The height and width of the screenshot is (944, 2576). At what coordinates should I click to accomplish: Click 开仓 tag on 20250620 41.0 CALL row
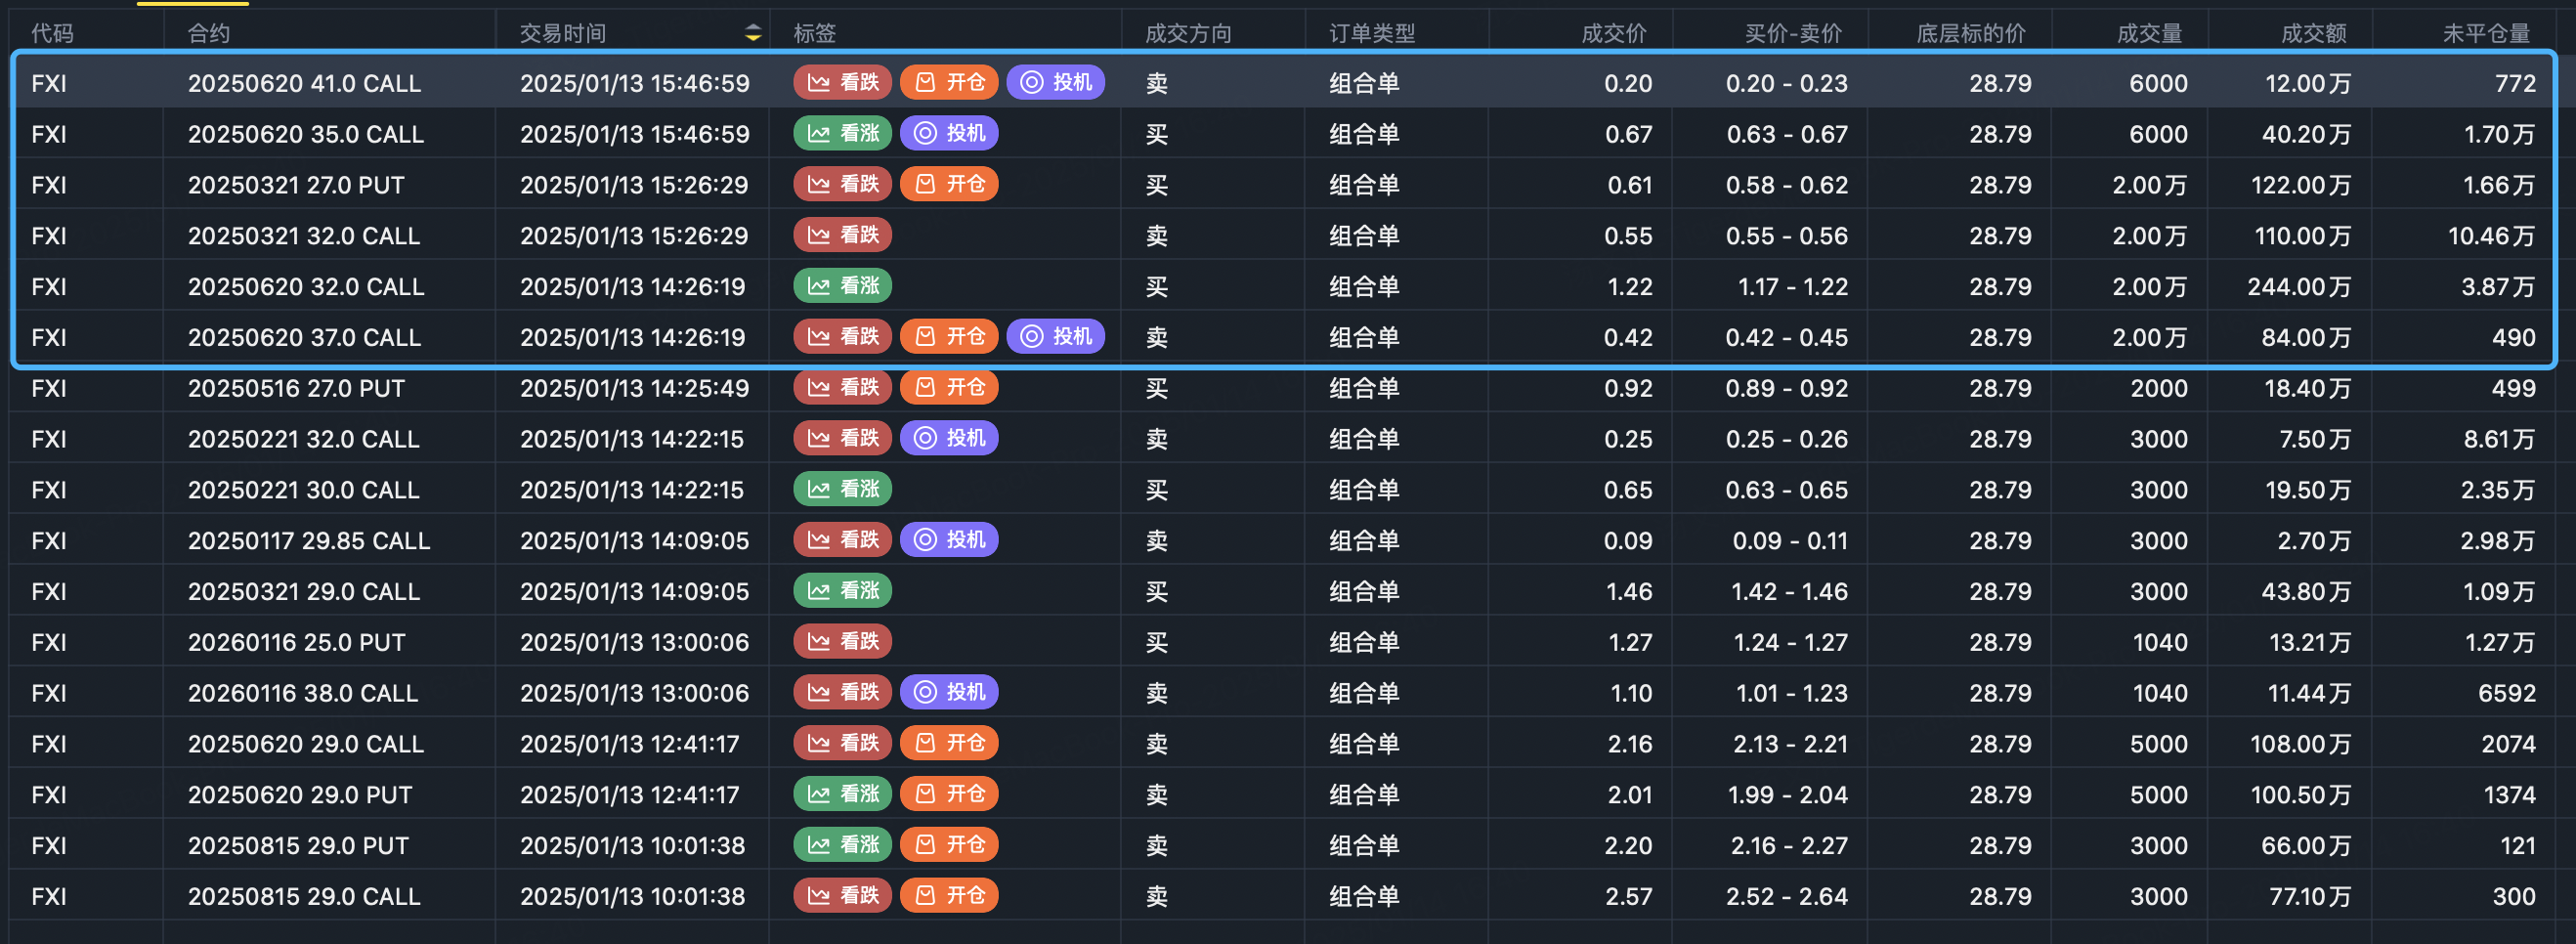click(x=949, y=82)
